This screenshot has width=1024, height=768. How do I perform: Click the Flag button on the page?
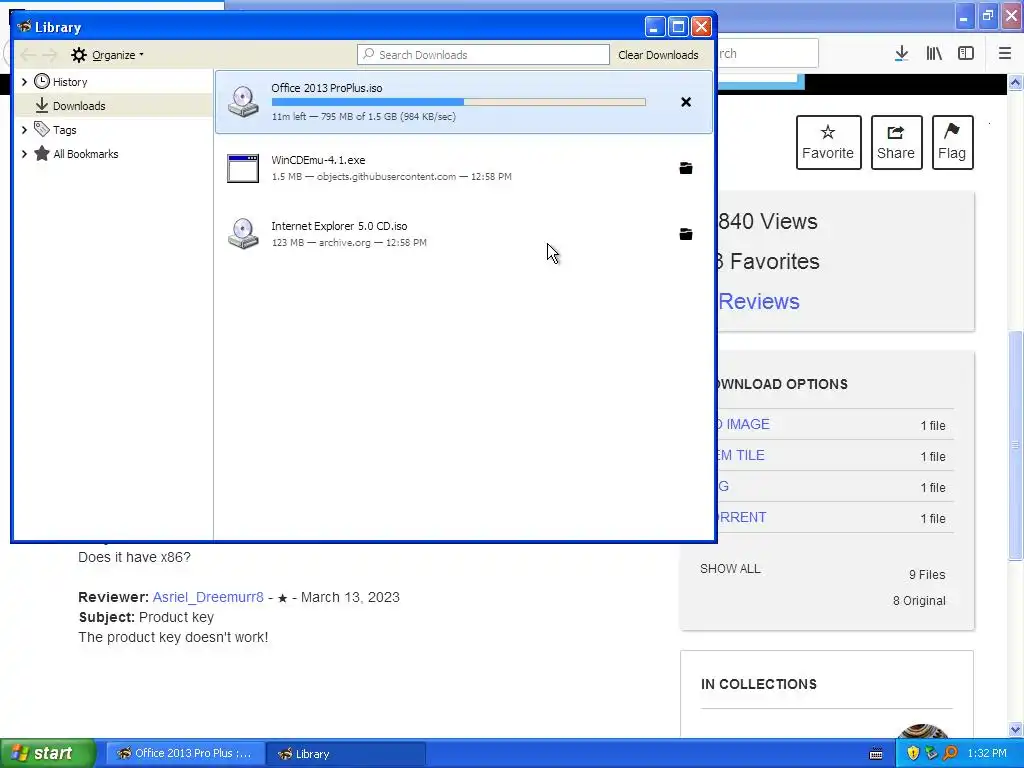tap(952, 142)
